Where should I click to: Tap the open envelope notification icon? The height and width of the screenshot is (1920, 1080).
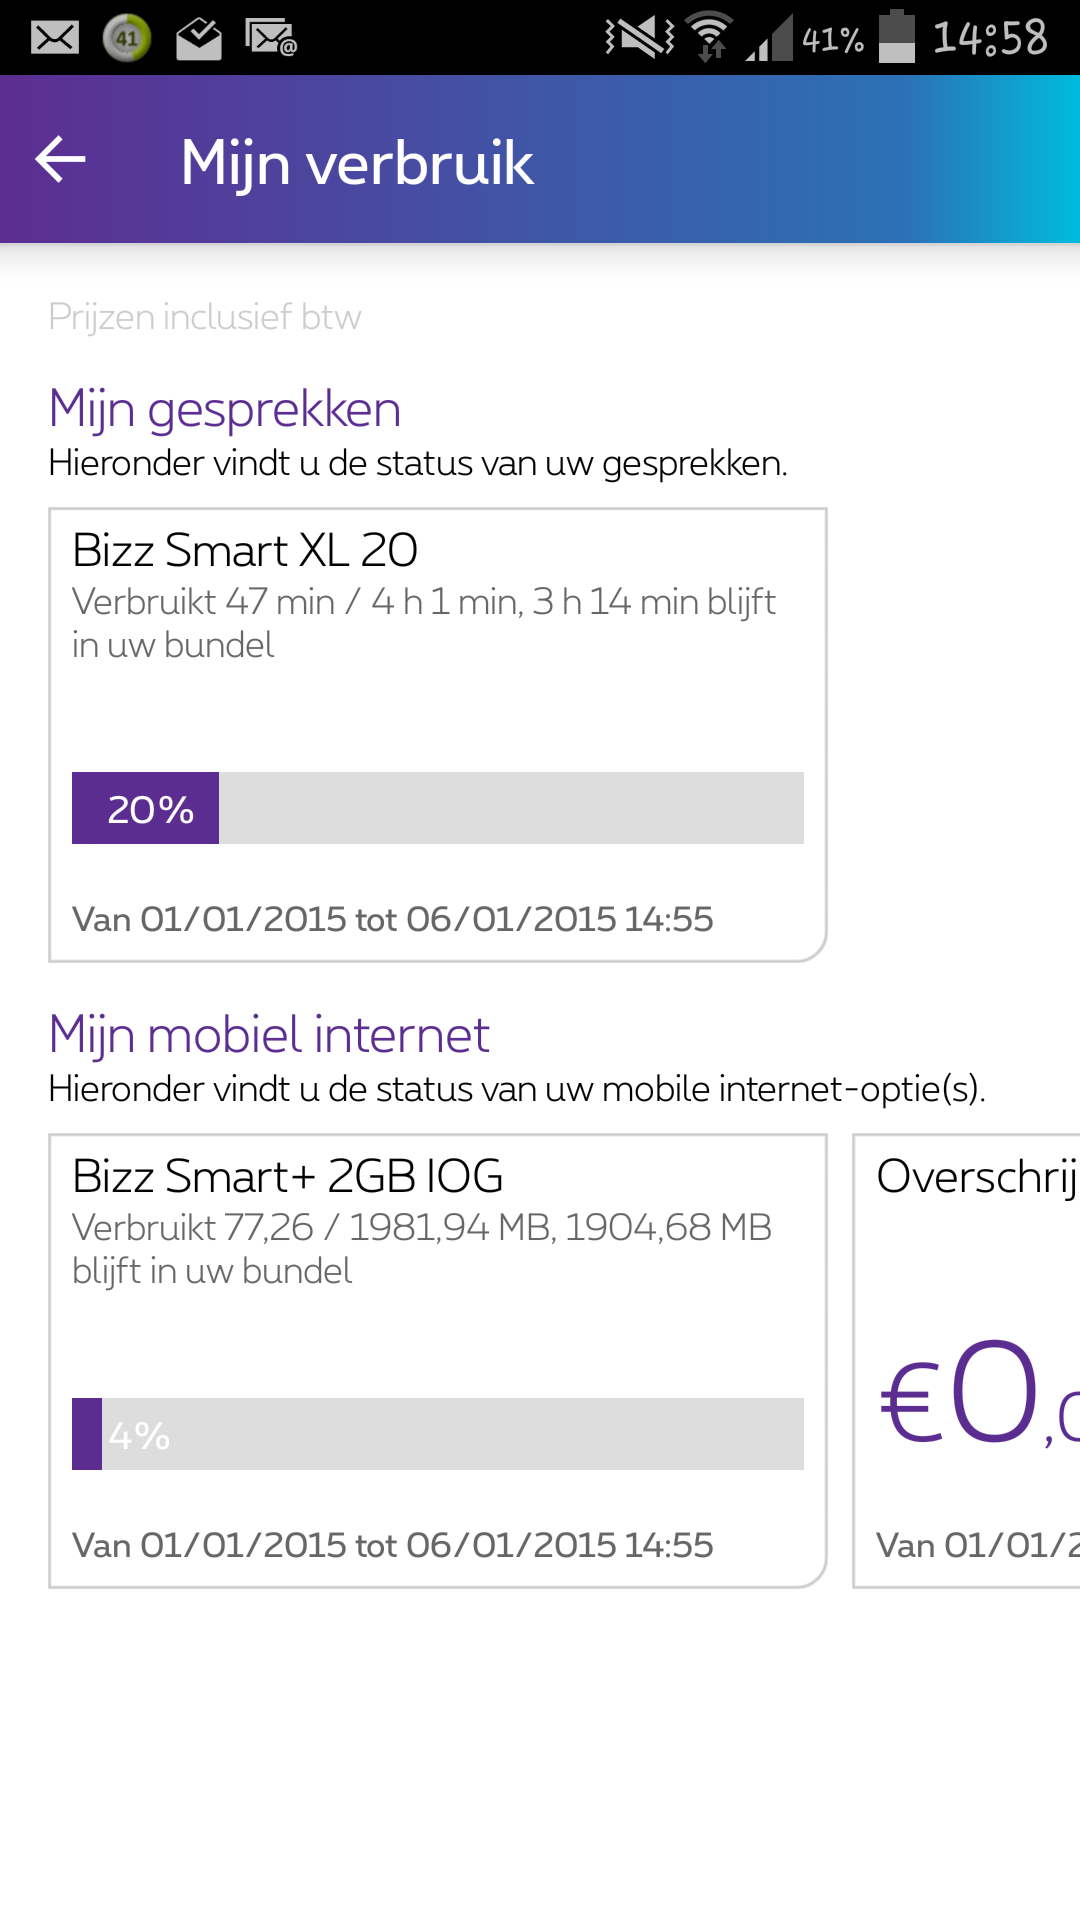pos(199,38)
